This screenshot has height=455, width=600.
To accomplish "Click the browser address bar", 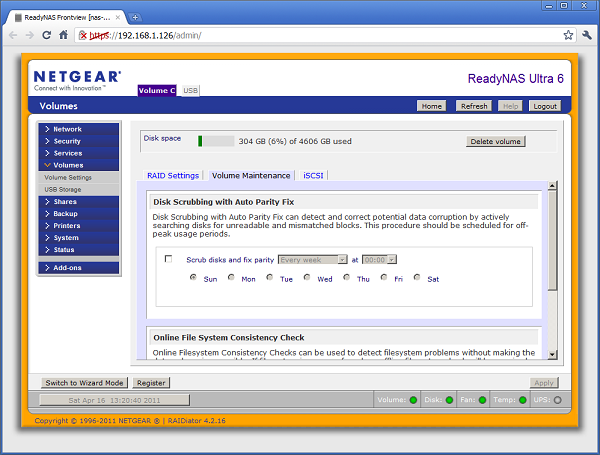I will (325, 36).
